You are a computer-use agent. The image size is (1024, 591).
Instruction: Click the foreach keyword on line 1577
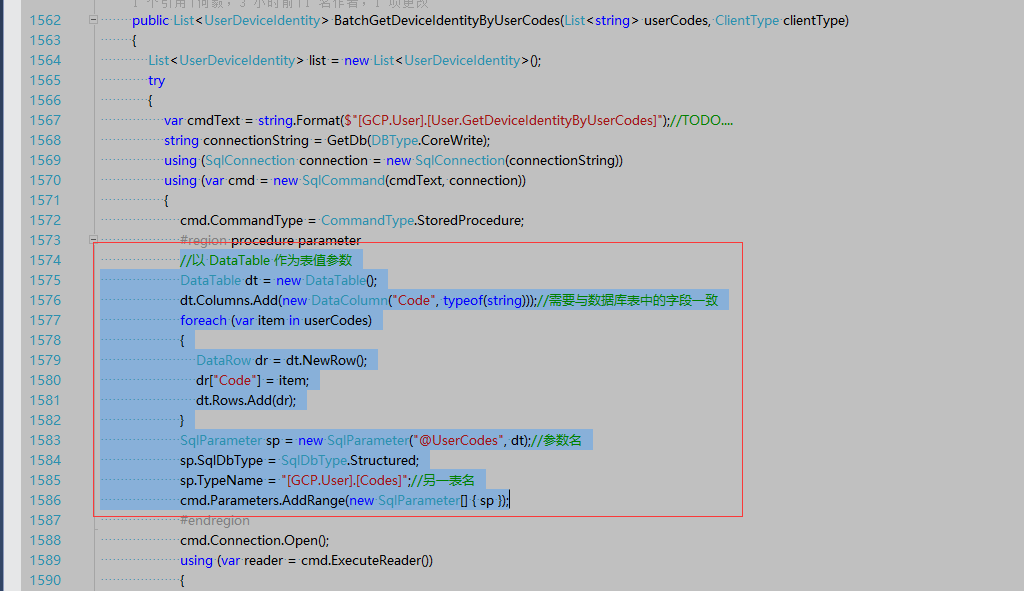coord(203,320)
